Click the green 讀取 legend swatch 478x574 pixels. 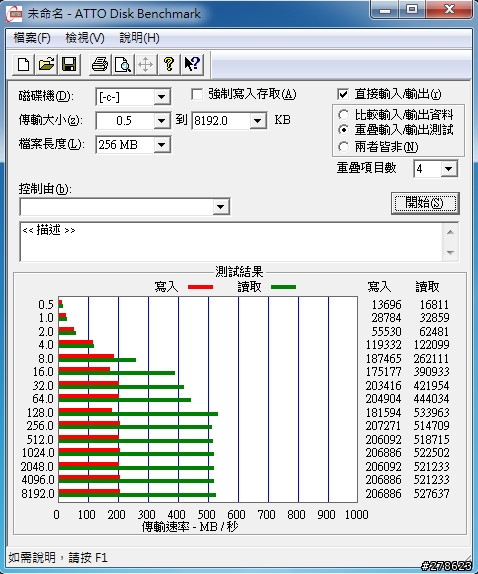tap(283, 287)
